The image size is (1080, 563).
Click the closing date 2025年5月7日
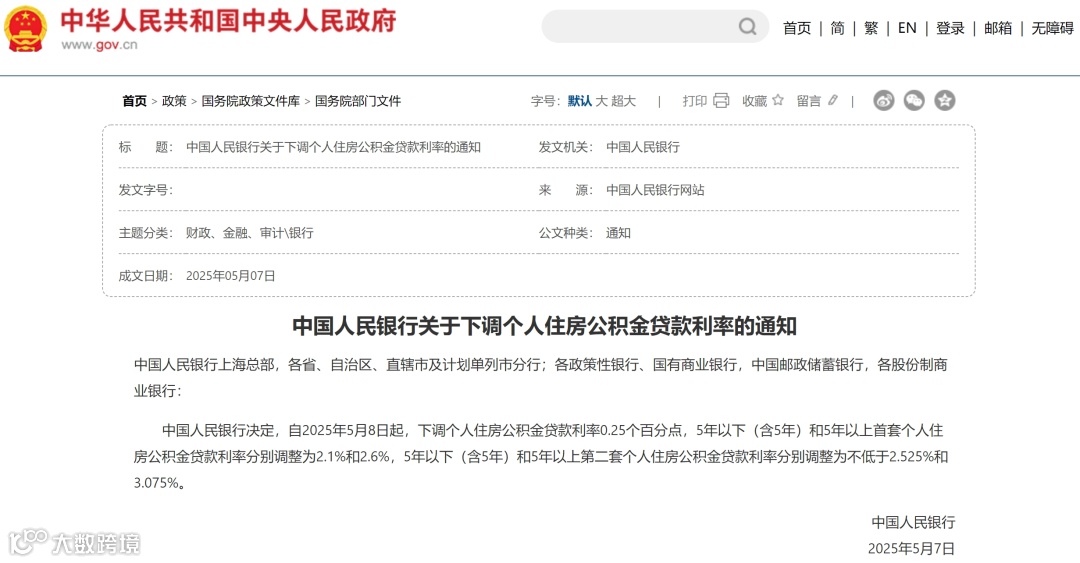coord(911,549)
